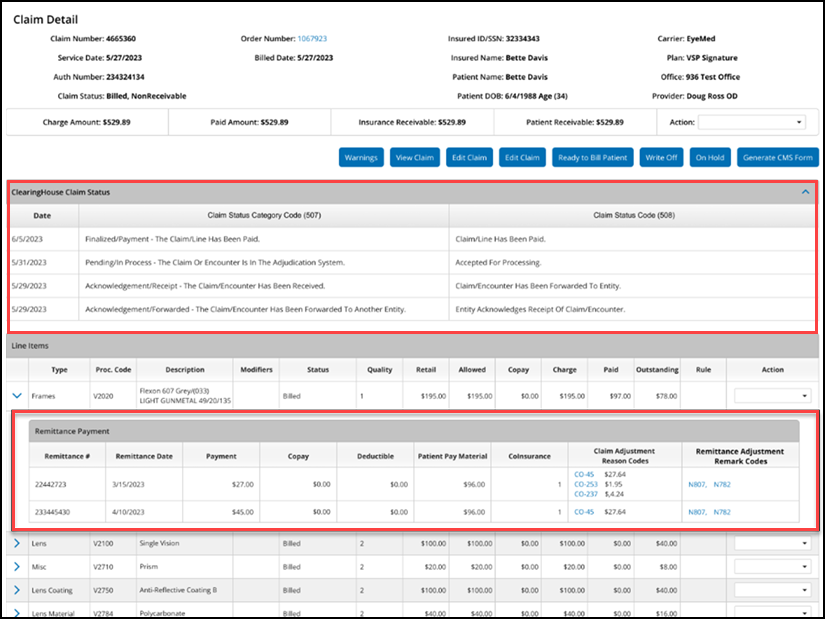Open the Action dropdown for the Frames row
Screen dimensions: 825x619
point(770,396)
